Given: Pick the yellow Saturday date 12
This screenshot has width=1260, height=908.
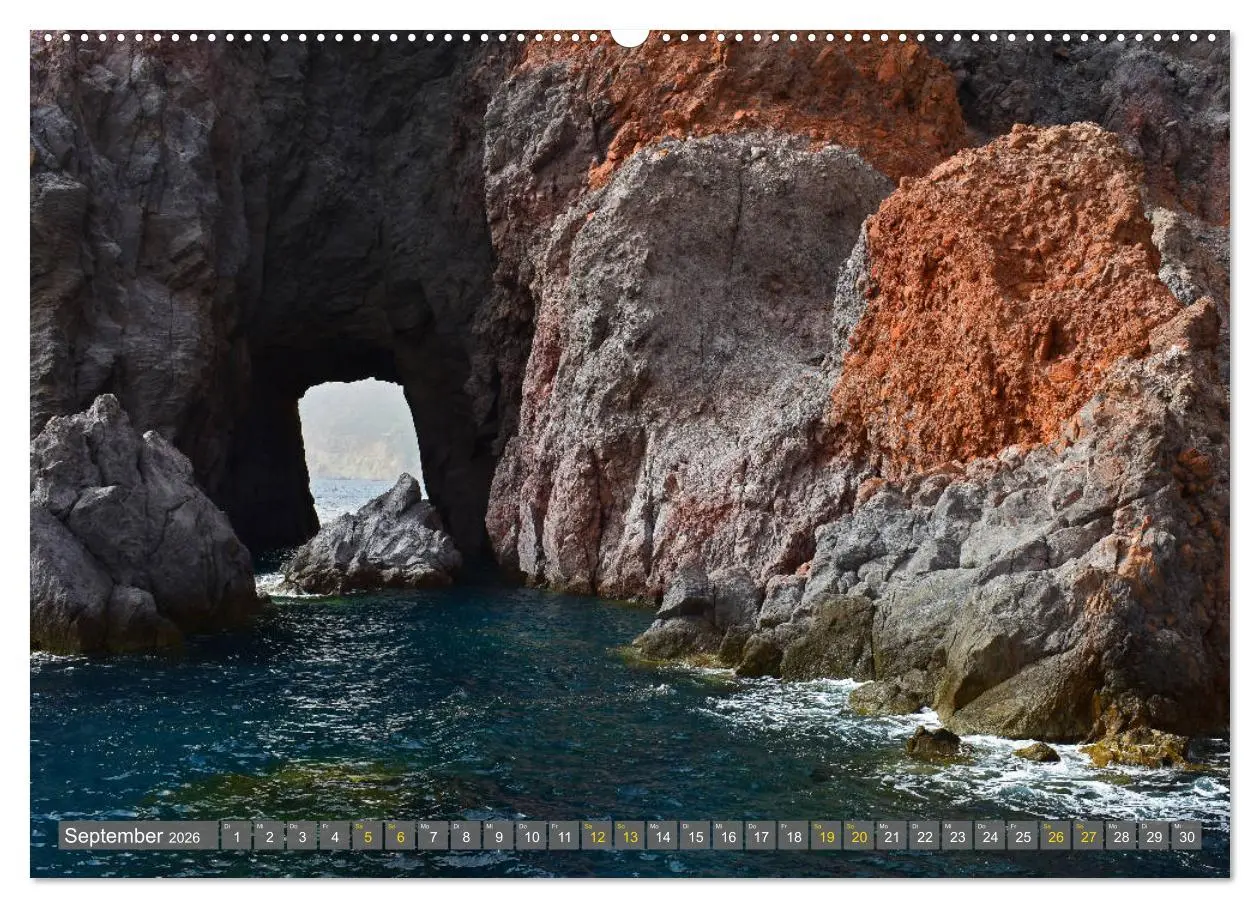Looking at the screenshot, I should (x=596, y=836).
